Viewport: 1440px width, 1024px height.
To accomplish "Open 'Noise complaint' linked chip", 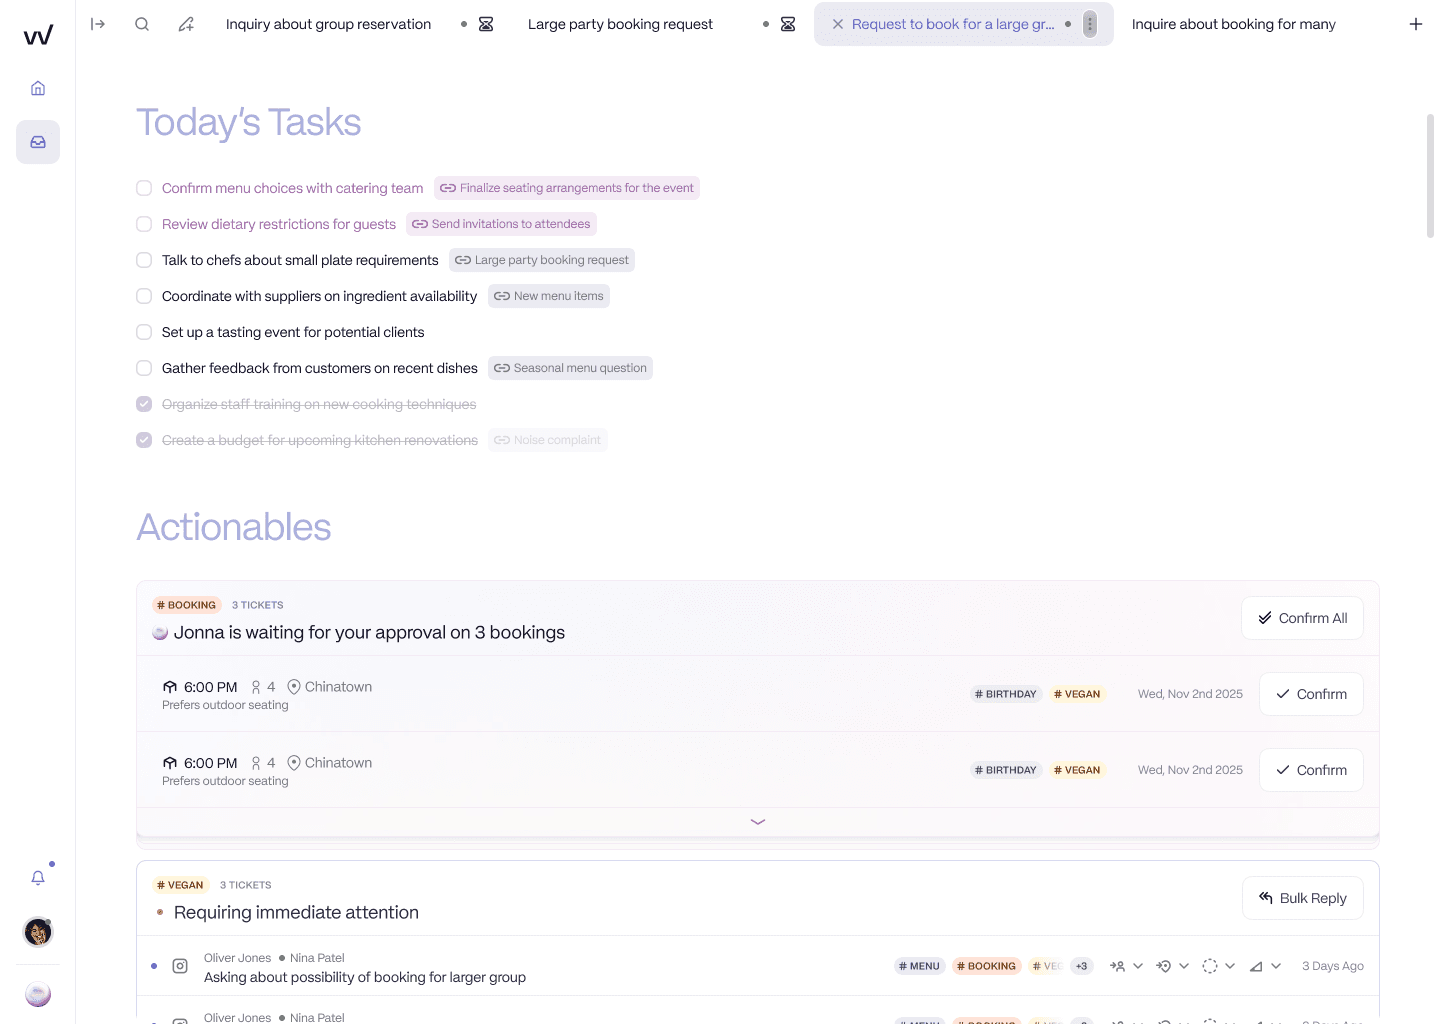I will (548, 440).
